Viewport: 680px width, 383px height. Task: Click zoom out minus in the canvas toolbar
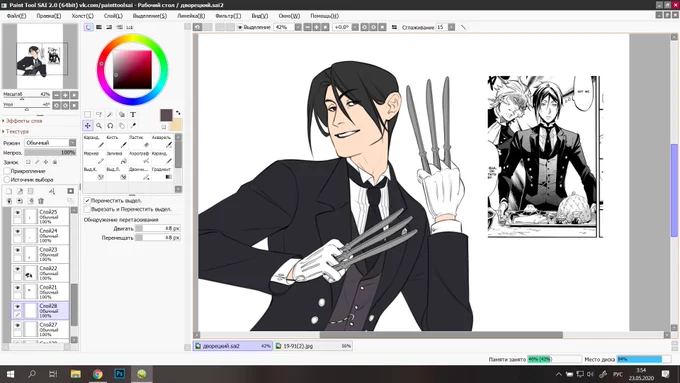click(x=307, y=27)
